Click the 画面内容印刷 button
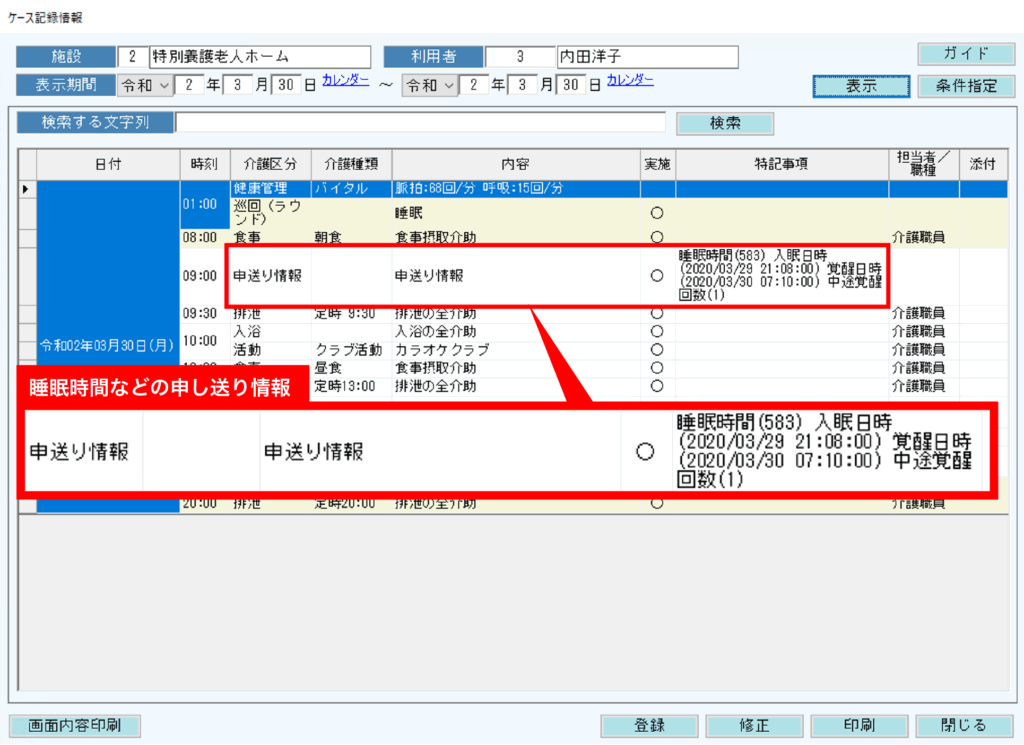The image size is (1024, 745). pyautogui.click(x=74, y=725)
